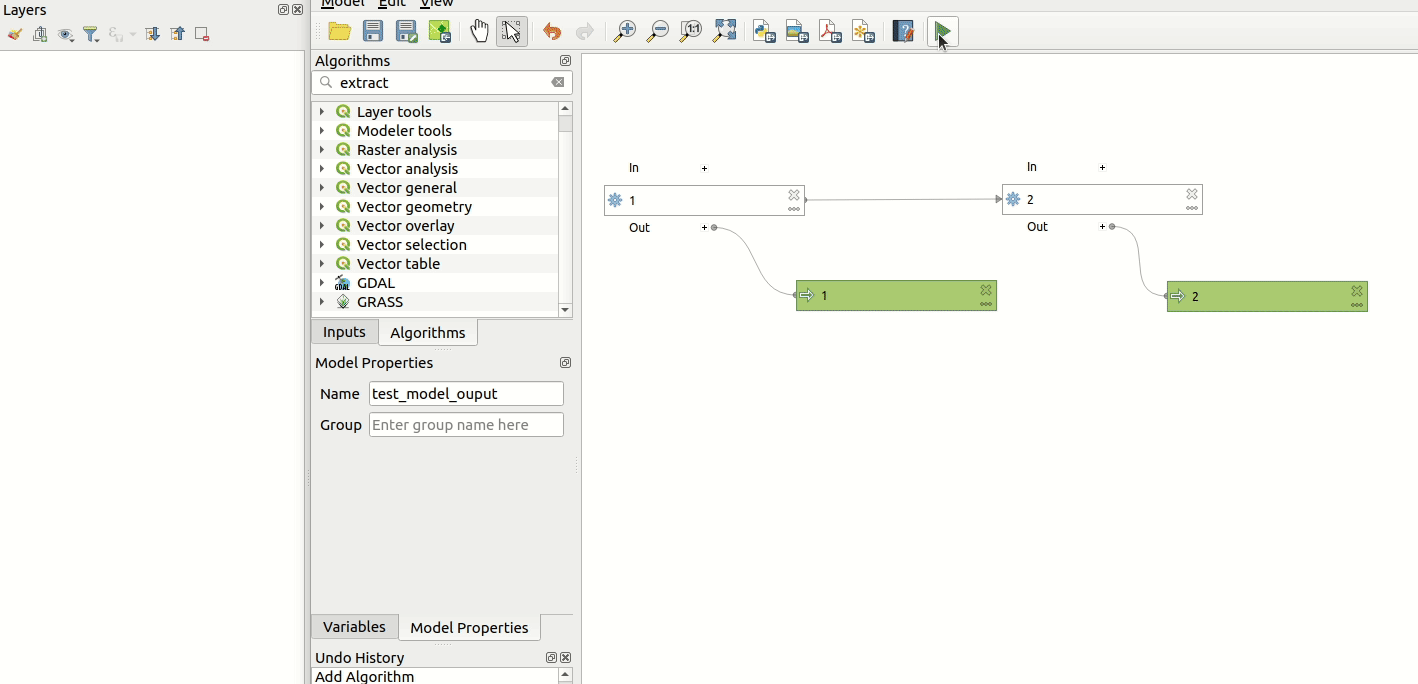Image resolution: width=1418 pixels, height=684 pixels.
Task: Export the model as SVG
Action: coord(863,32)
